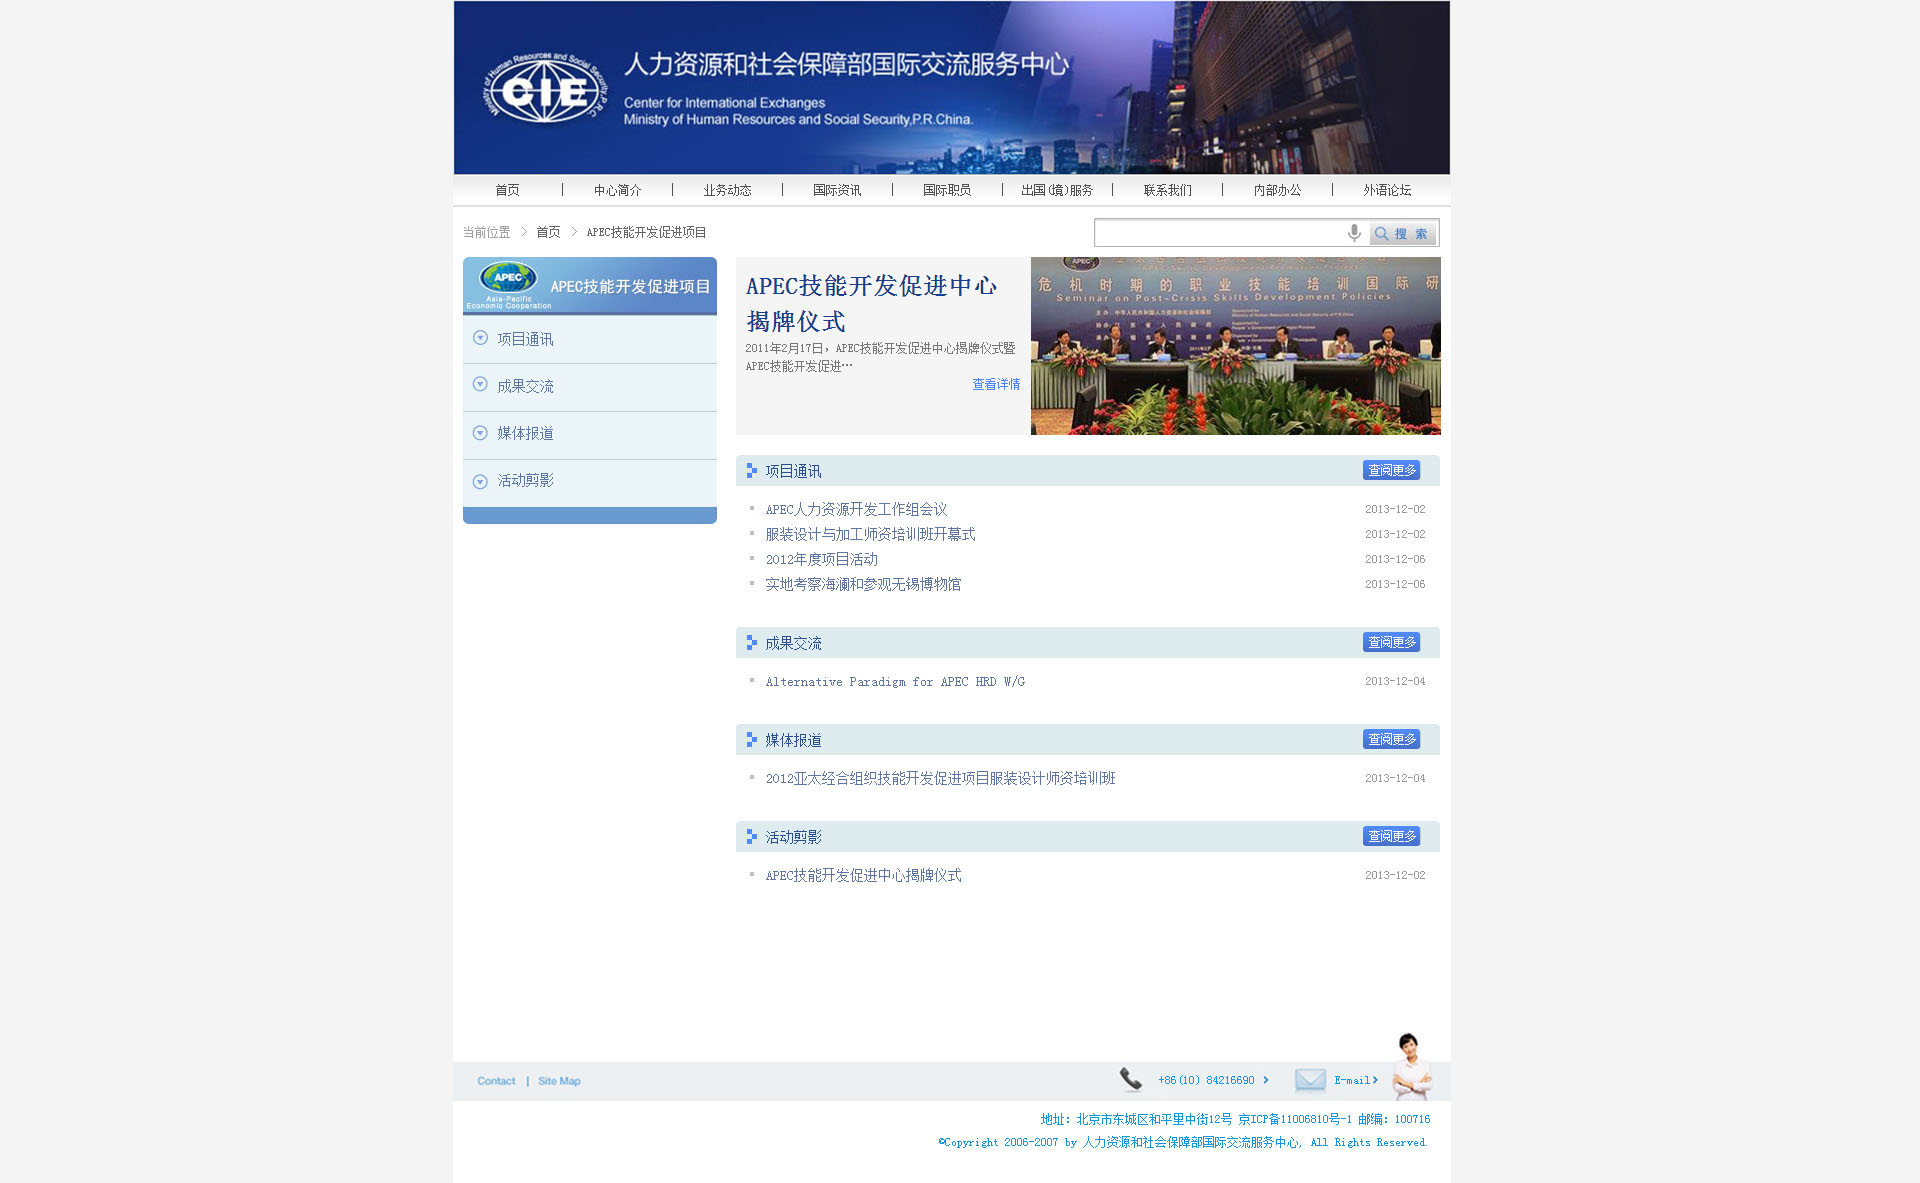Click the Contact link in footer

[496, 1081]
